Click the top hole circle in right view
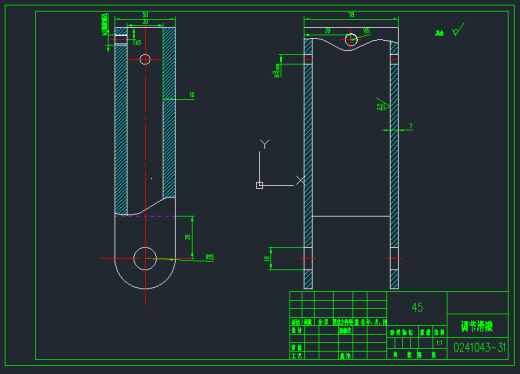 point(351,39)
